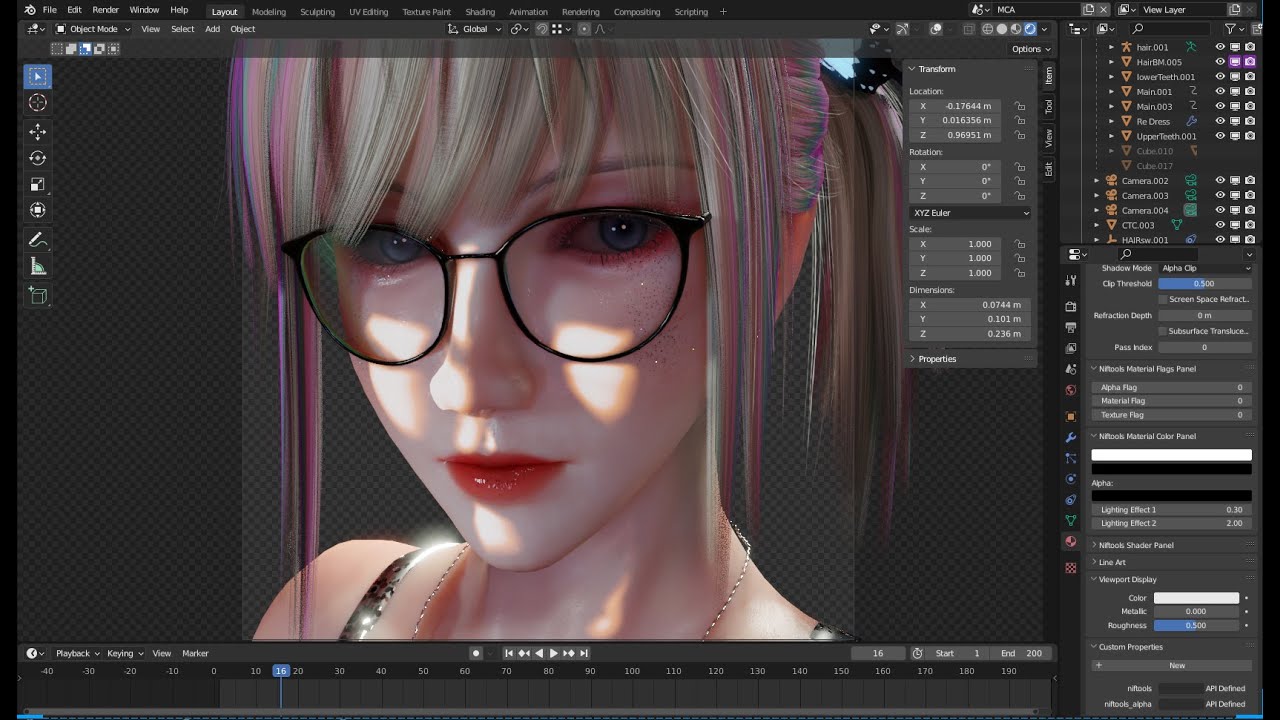Screen dimensions: 1280x720
Task: Open the Object properties tab icon
Action: 1071,416
